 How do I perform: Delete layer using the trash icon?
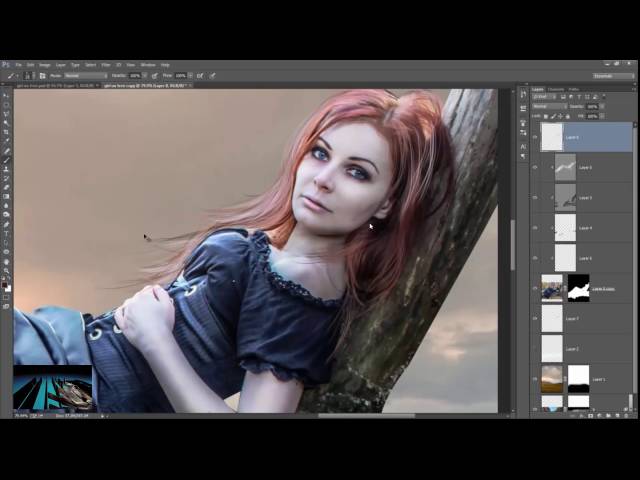[x=626, y=416]
